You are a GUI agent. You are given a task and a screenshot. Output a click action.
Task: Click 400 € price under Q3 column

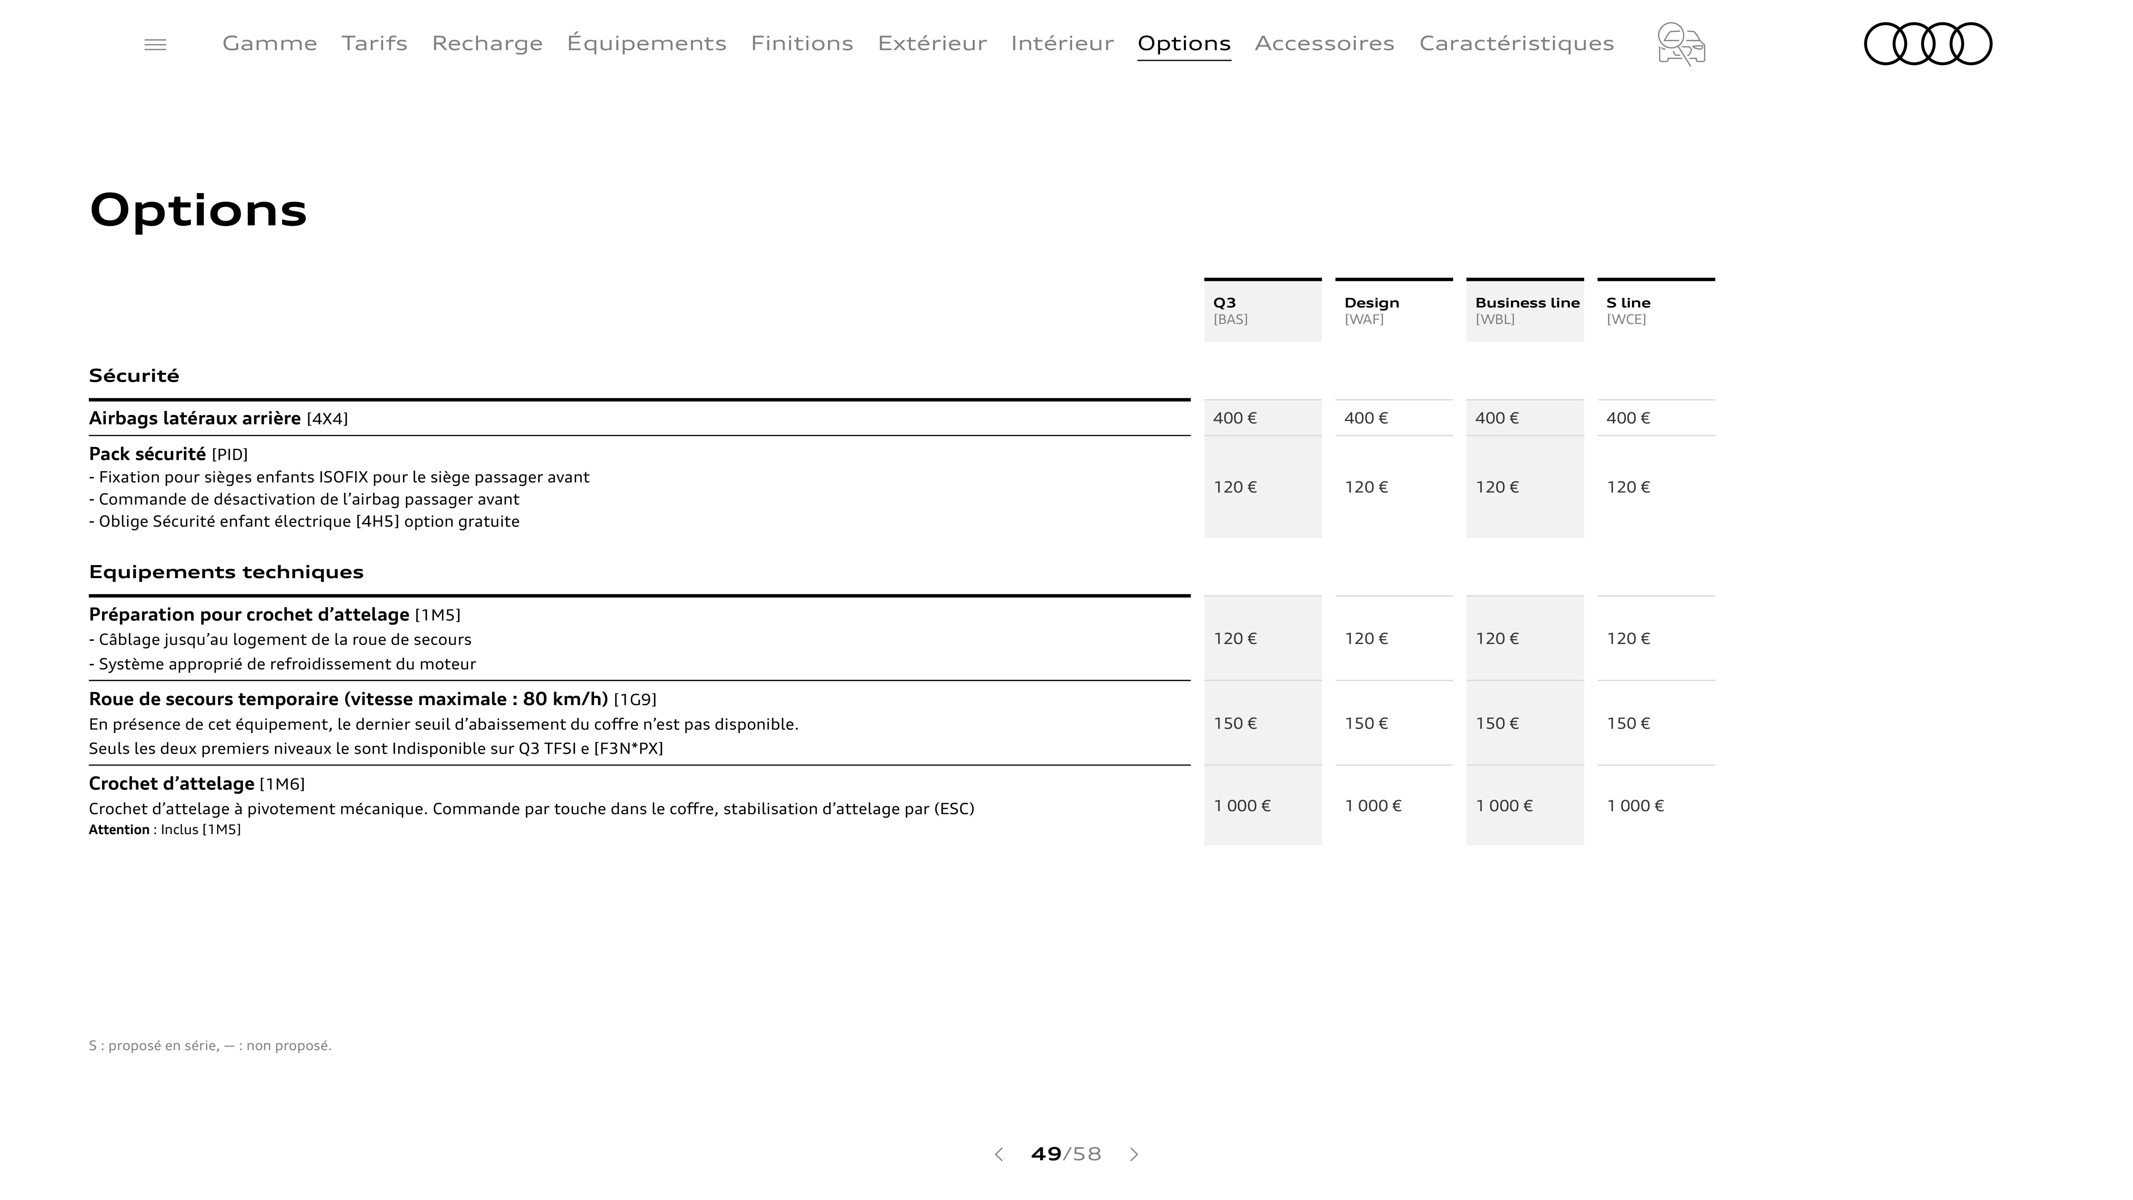pos(1235,418)
